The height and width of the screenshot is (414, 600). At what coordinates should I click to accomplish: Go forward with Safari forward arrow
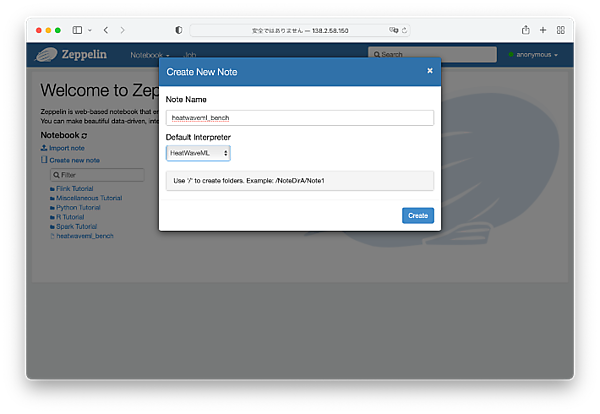[122, 30]
